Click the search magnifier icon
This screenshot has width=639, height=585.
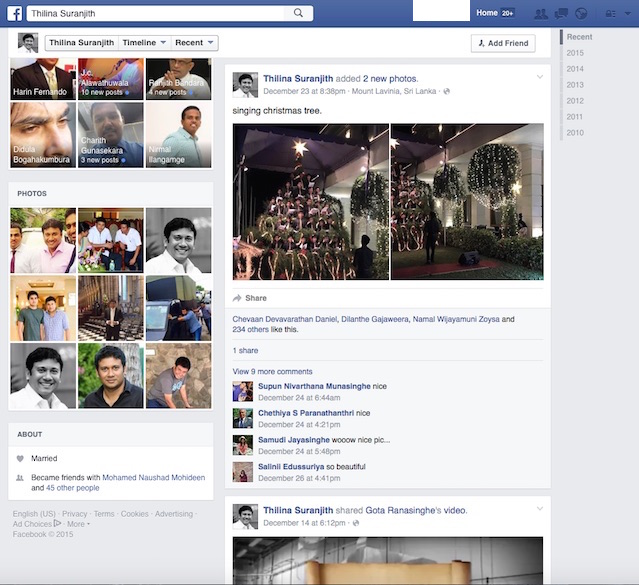298,13
